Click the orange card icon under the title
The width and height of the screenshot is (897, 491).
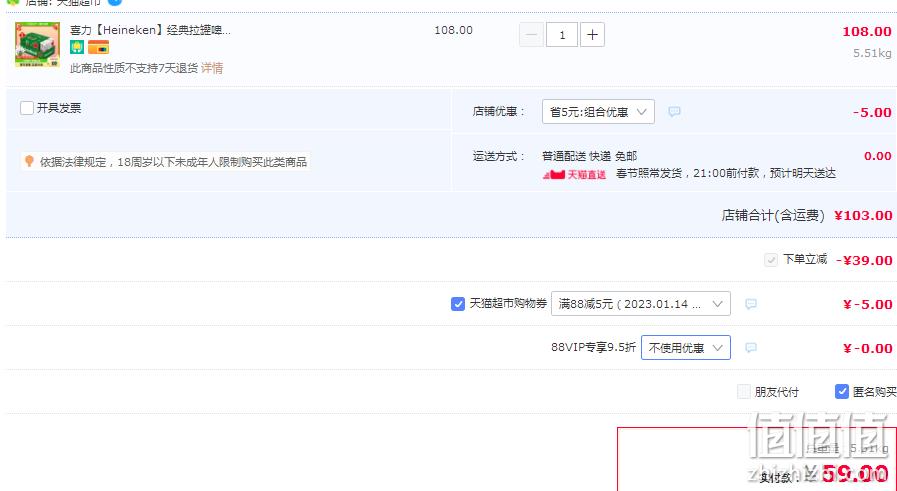pyautogui.click(x=98, y=47)
